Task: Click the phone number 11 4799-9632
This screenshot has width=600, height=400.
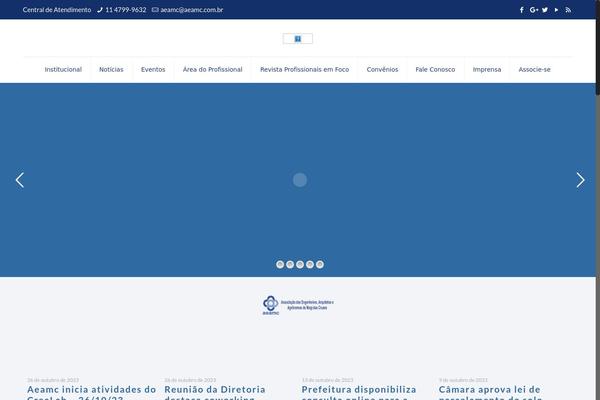Action: 126,10
